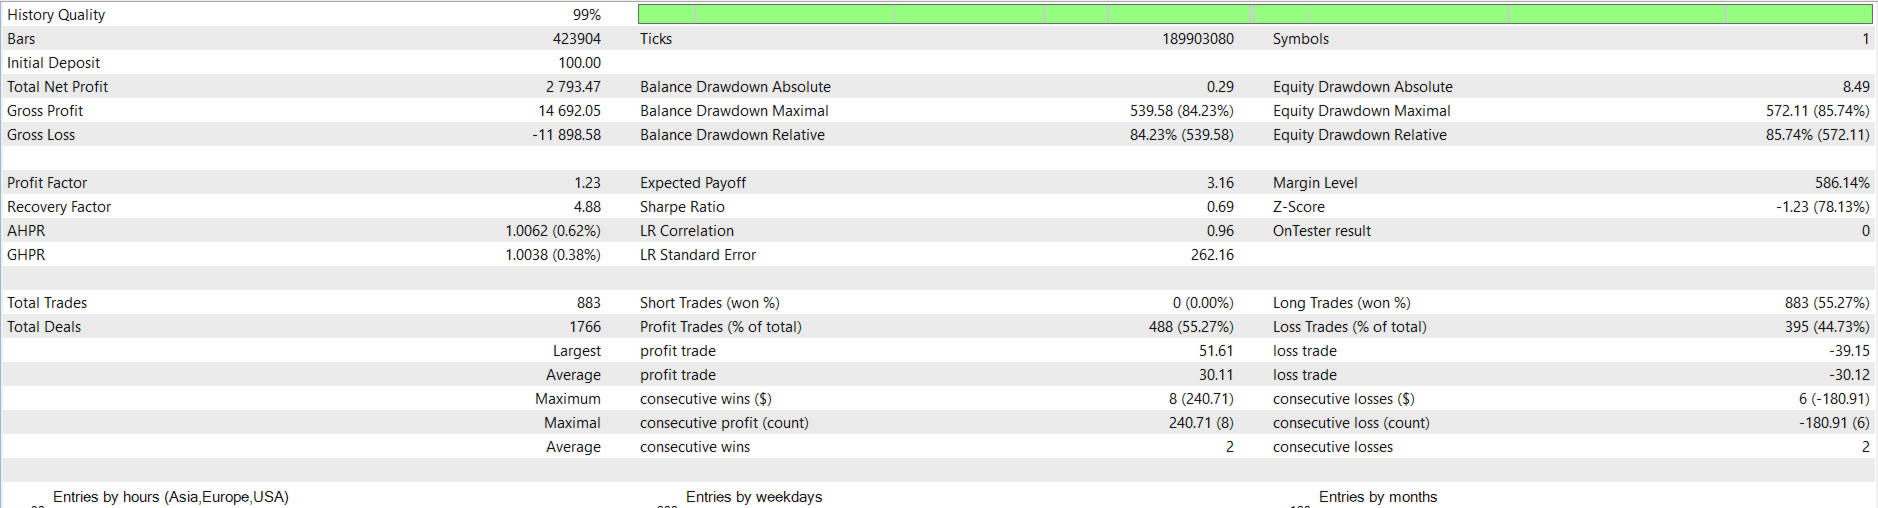This screenshot has width=1878, height=508.
Task: Select the Margin Level value 586.14%
Action: (1842, 183)
